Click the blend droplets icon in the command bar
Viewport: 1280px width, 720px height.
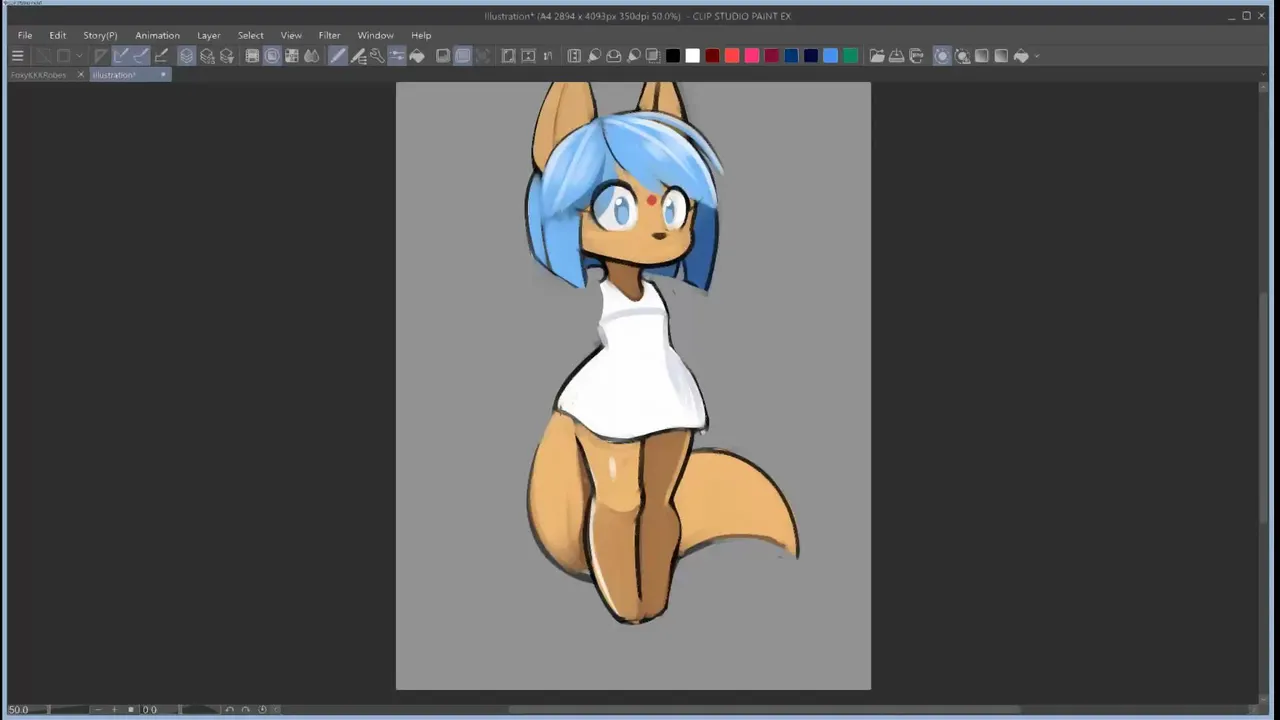coord(312,56)
